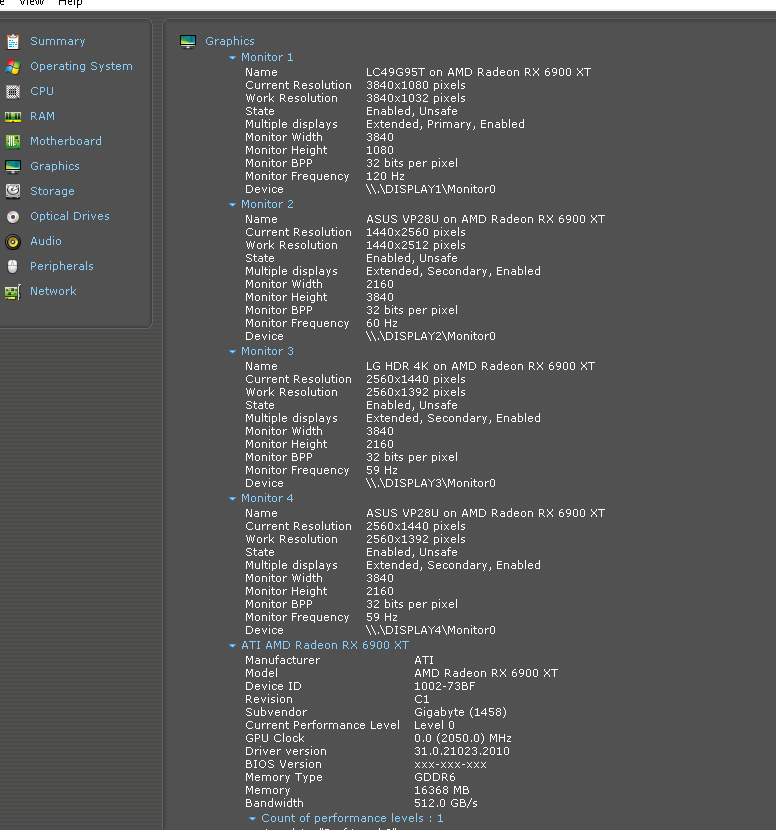Click the Summary clipboard icon
The image size is (776, 830).
tap(13, 41)
